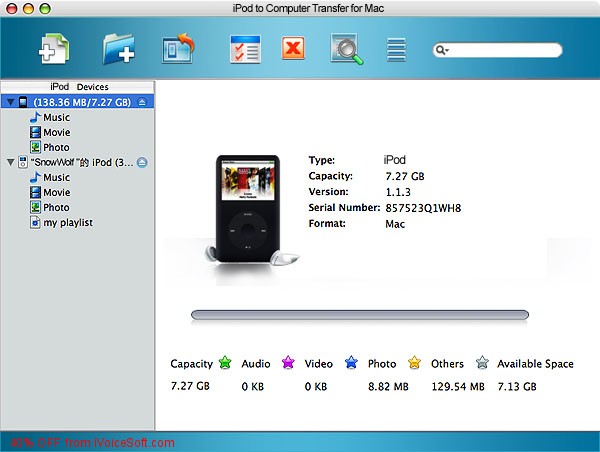The width and height of the screenshot is (600, 452).
Task: Click the add folder toolbar icon
Action: point(119,49)
